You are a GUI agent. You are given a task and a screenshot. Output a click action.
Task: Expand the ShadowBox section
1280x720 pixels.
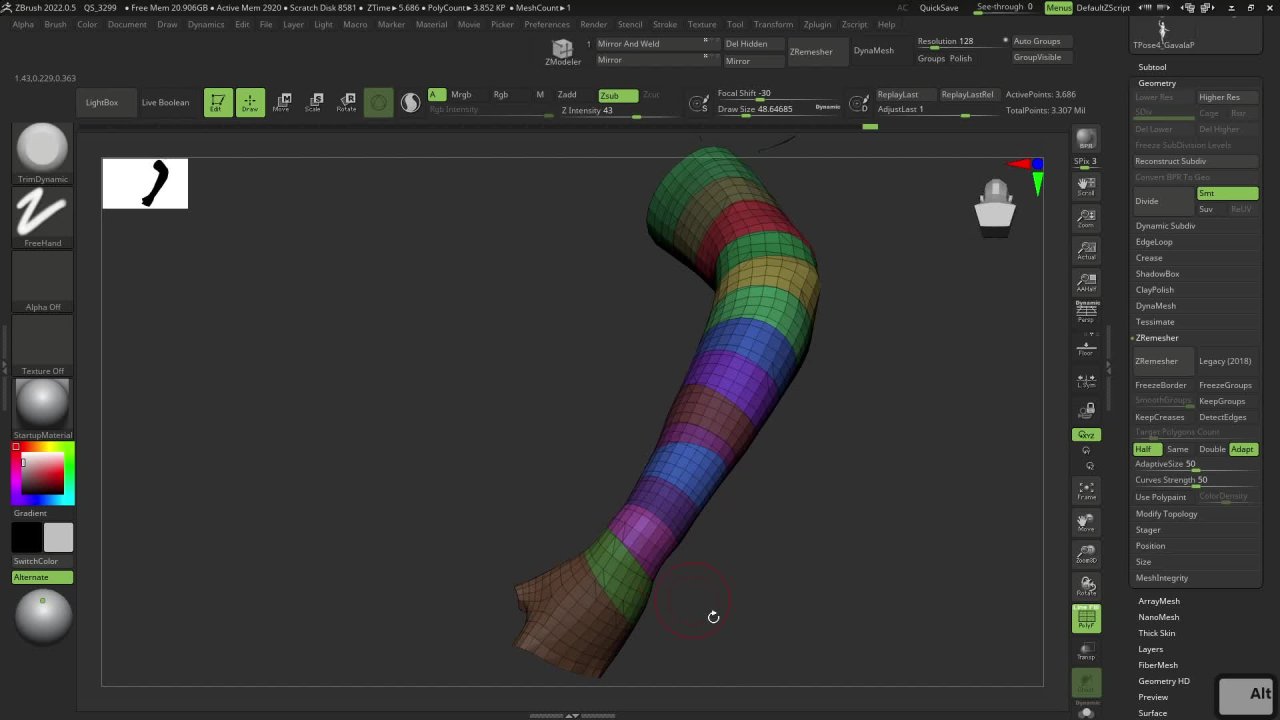click(x=1157, y=274)
